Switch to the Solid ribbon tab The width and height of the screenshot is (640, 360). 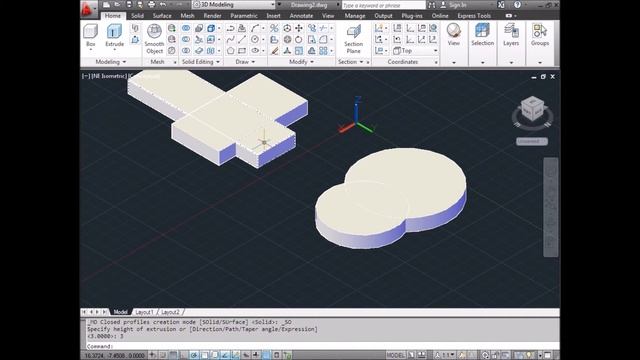tap(138, 16)
